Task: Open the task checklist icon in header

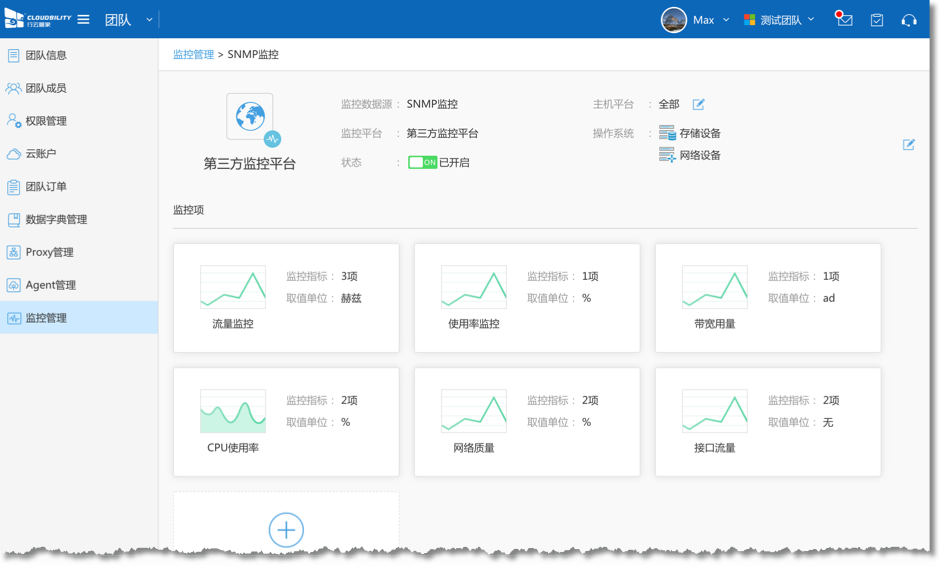Action: pyautogui.click(x=877, y=20)
